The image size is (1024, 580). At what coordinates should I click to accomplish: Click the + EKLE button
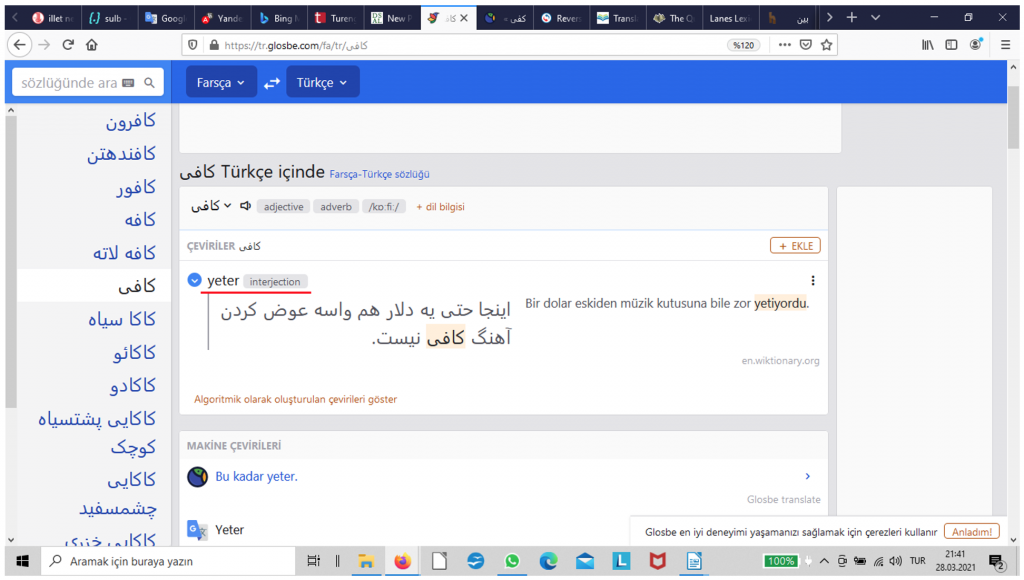pyautogui.click(x=795, y=246)
